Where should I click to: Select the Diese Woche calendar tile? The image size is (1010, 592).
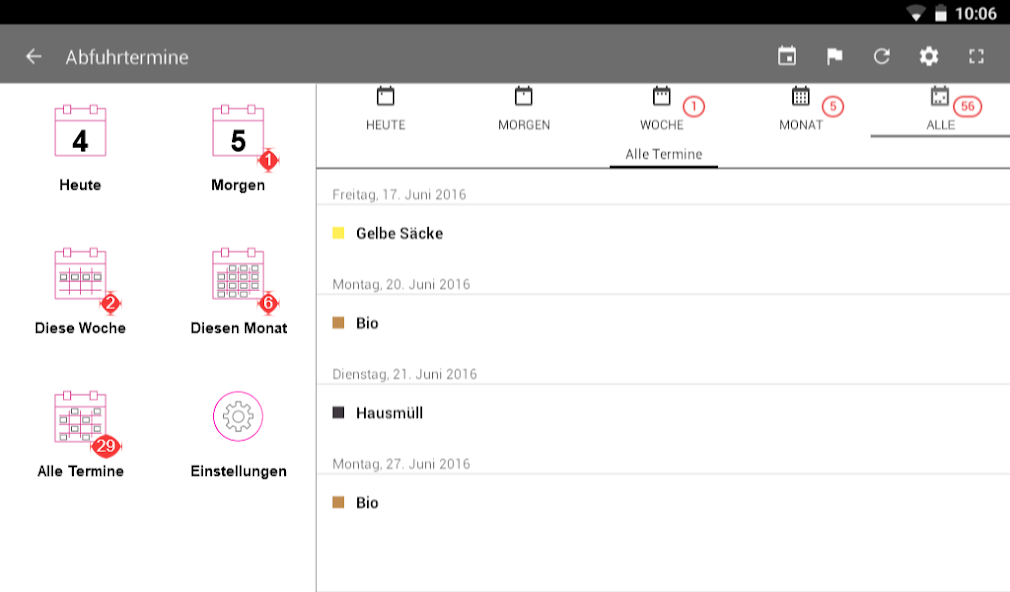(x=80, y=291)
